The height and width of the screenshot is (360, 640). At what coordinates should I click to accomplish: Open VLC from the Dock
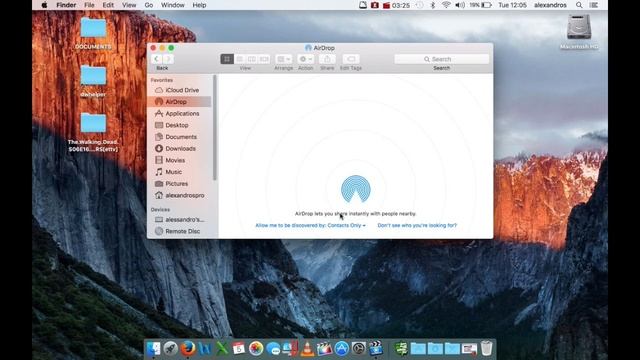[x=307, y=349]
